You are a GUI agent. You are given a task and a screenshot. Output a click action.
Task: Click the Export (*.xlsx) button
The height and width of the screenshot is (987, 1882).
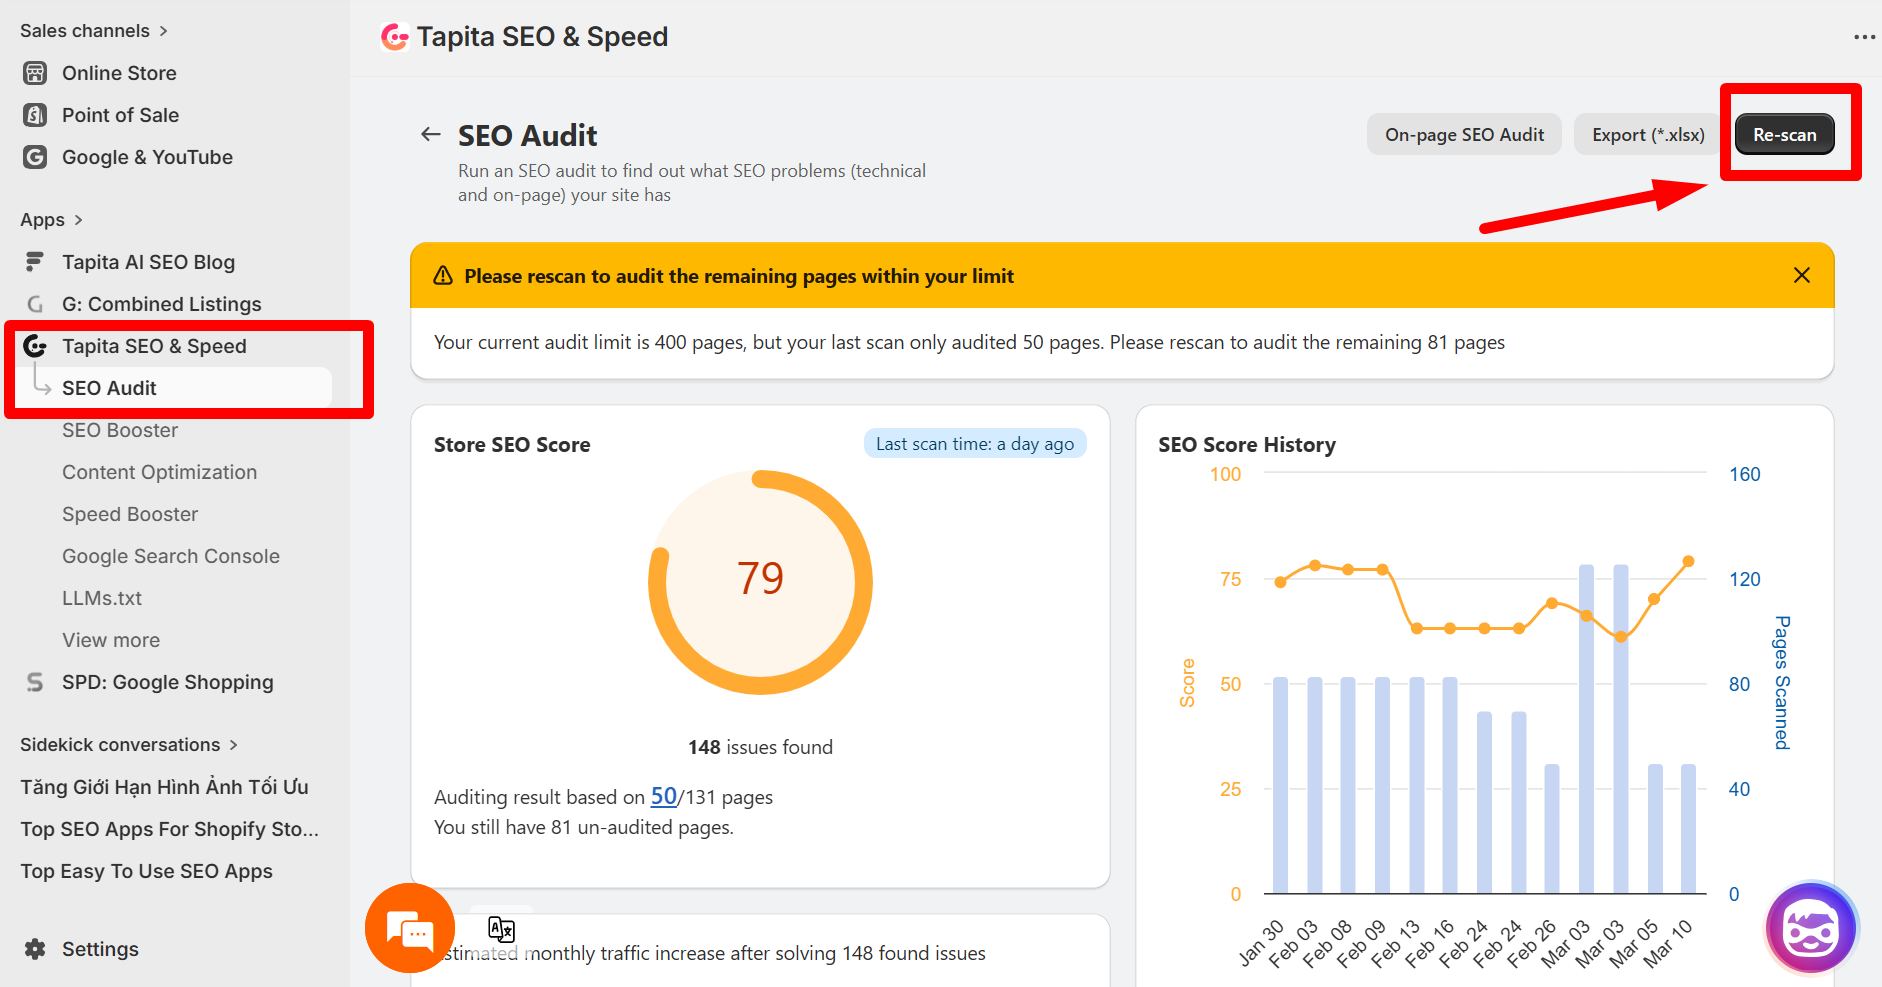coord(1648,135)
